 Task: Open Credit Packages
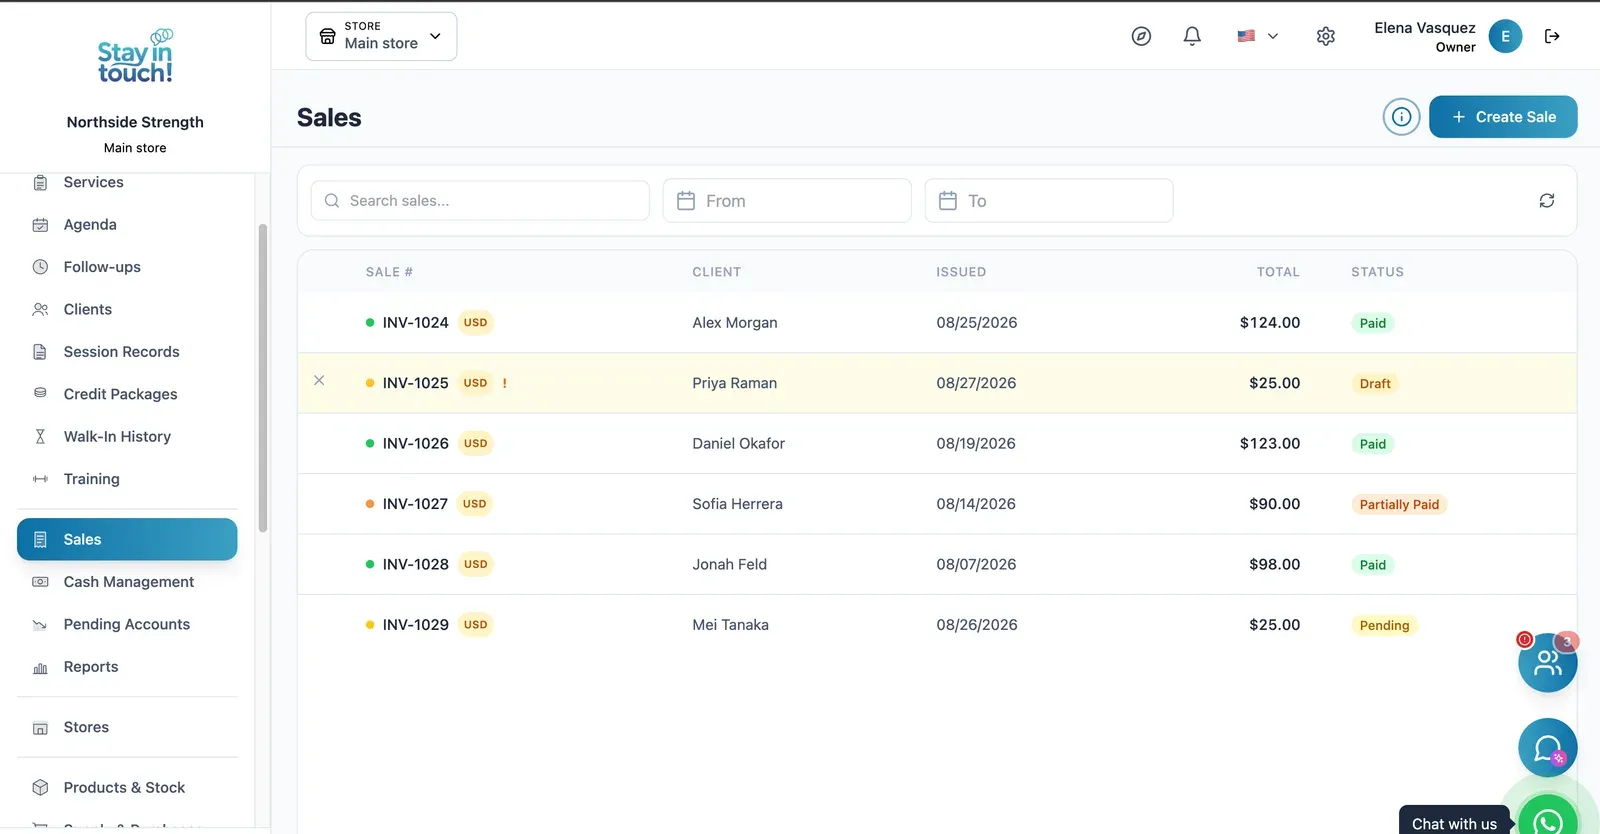coord(128,394)
